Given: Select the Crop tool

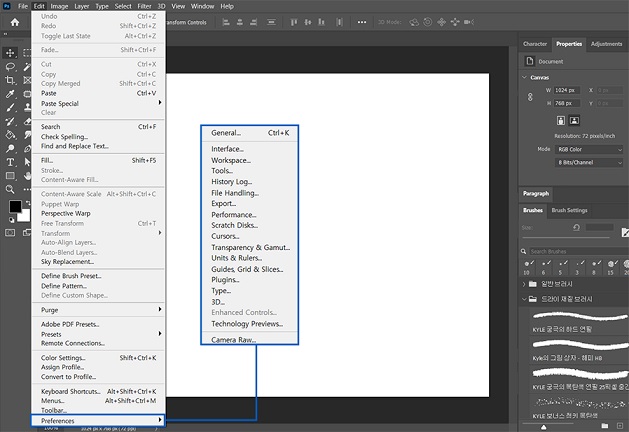Looking at the screenshot, I should click(10, 80).
